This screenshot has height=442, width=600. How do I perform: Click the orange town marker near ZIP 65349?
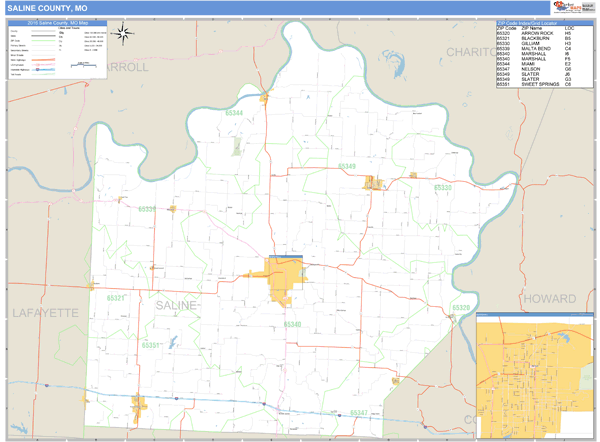click(x=374, y=182)
